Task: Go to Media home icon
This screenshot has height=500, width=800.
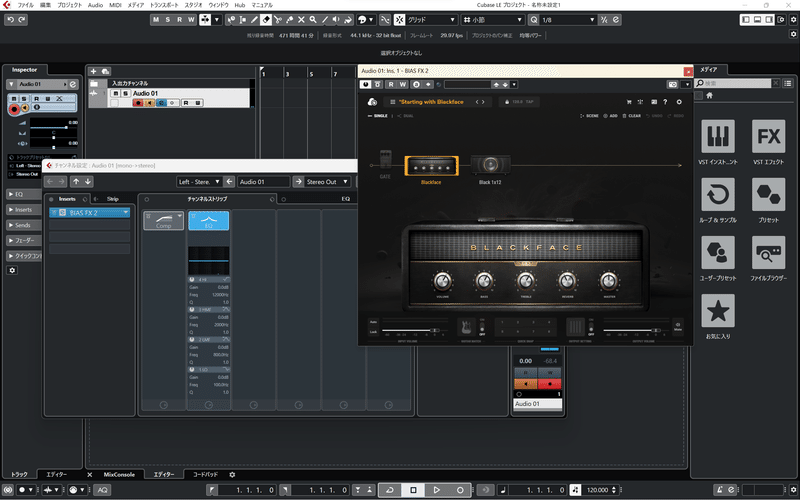Action: (709, 95)
